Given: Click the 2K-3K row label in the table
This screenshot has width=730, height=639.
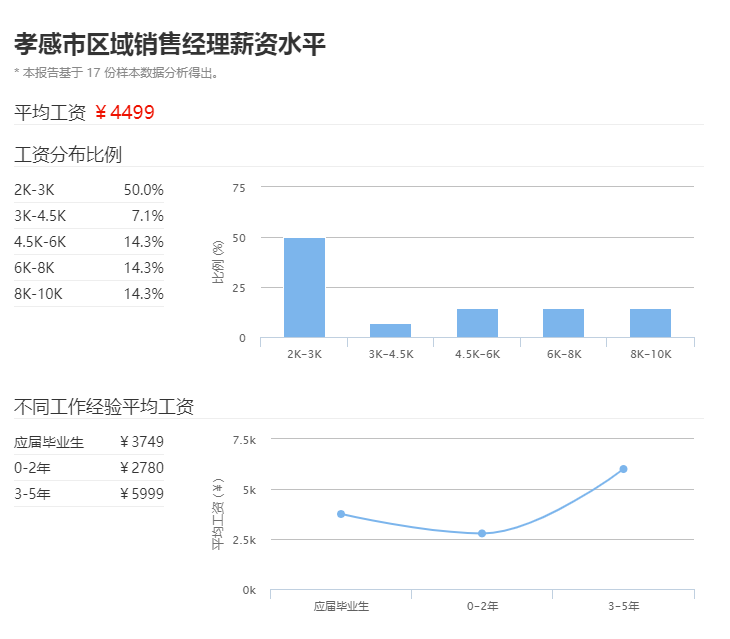Looking at the screenshot, I should (x=34, y=190).
